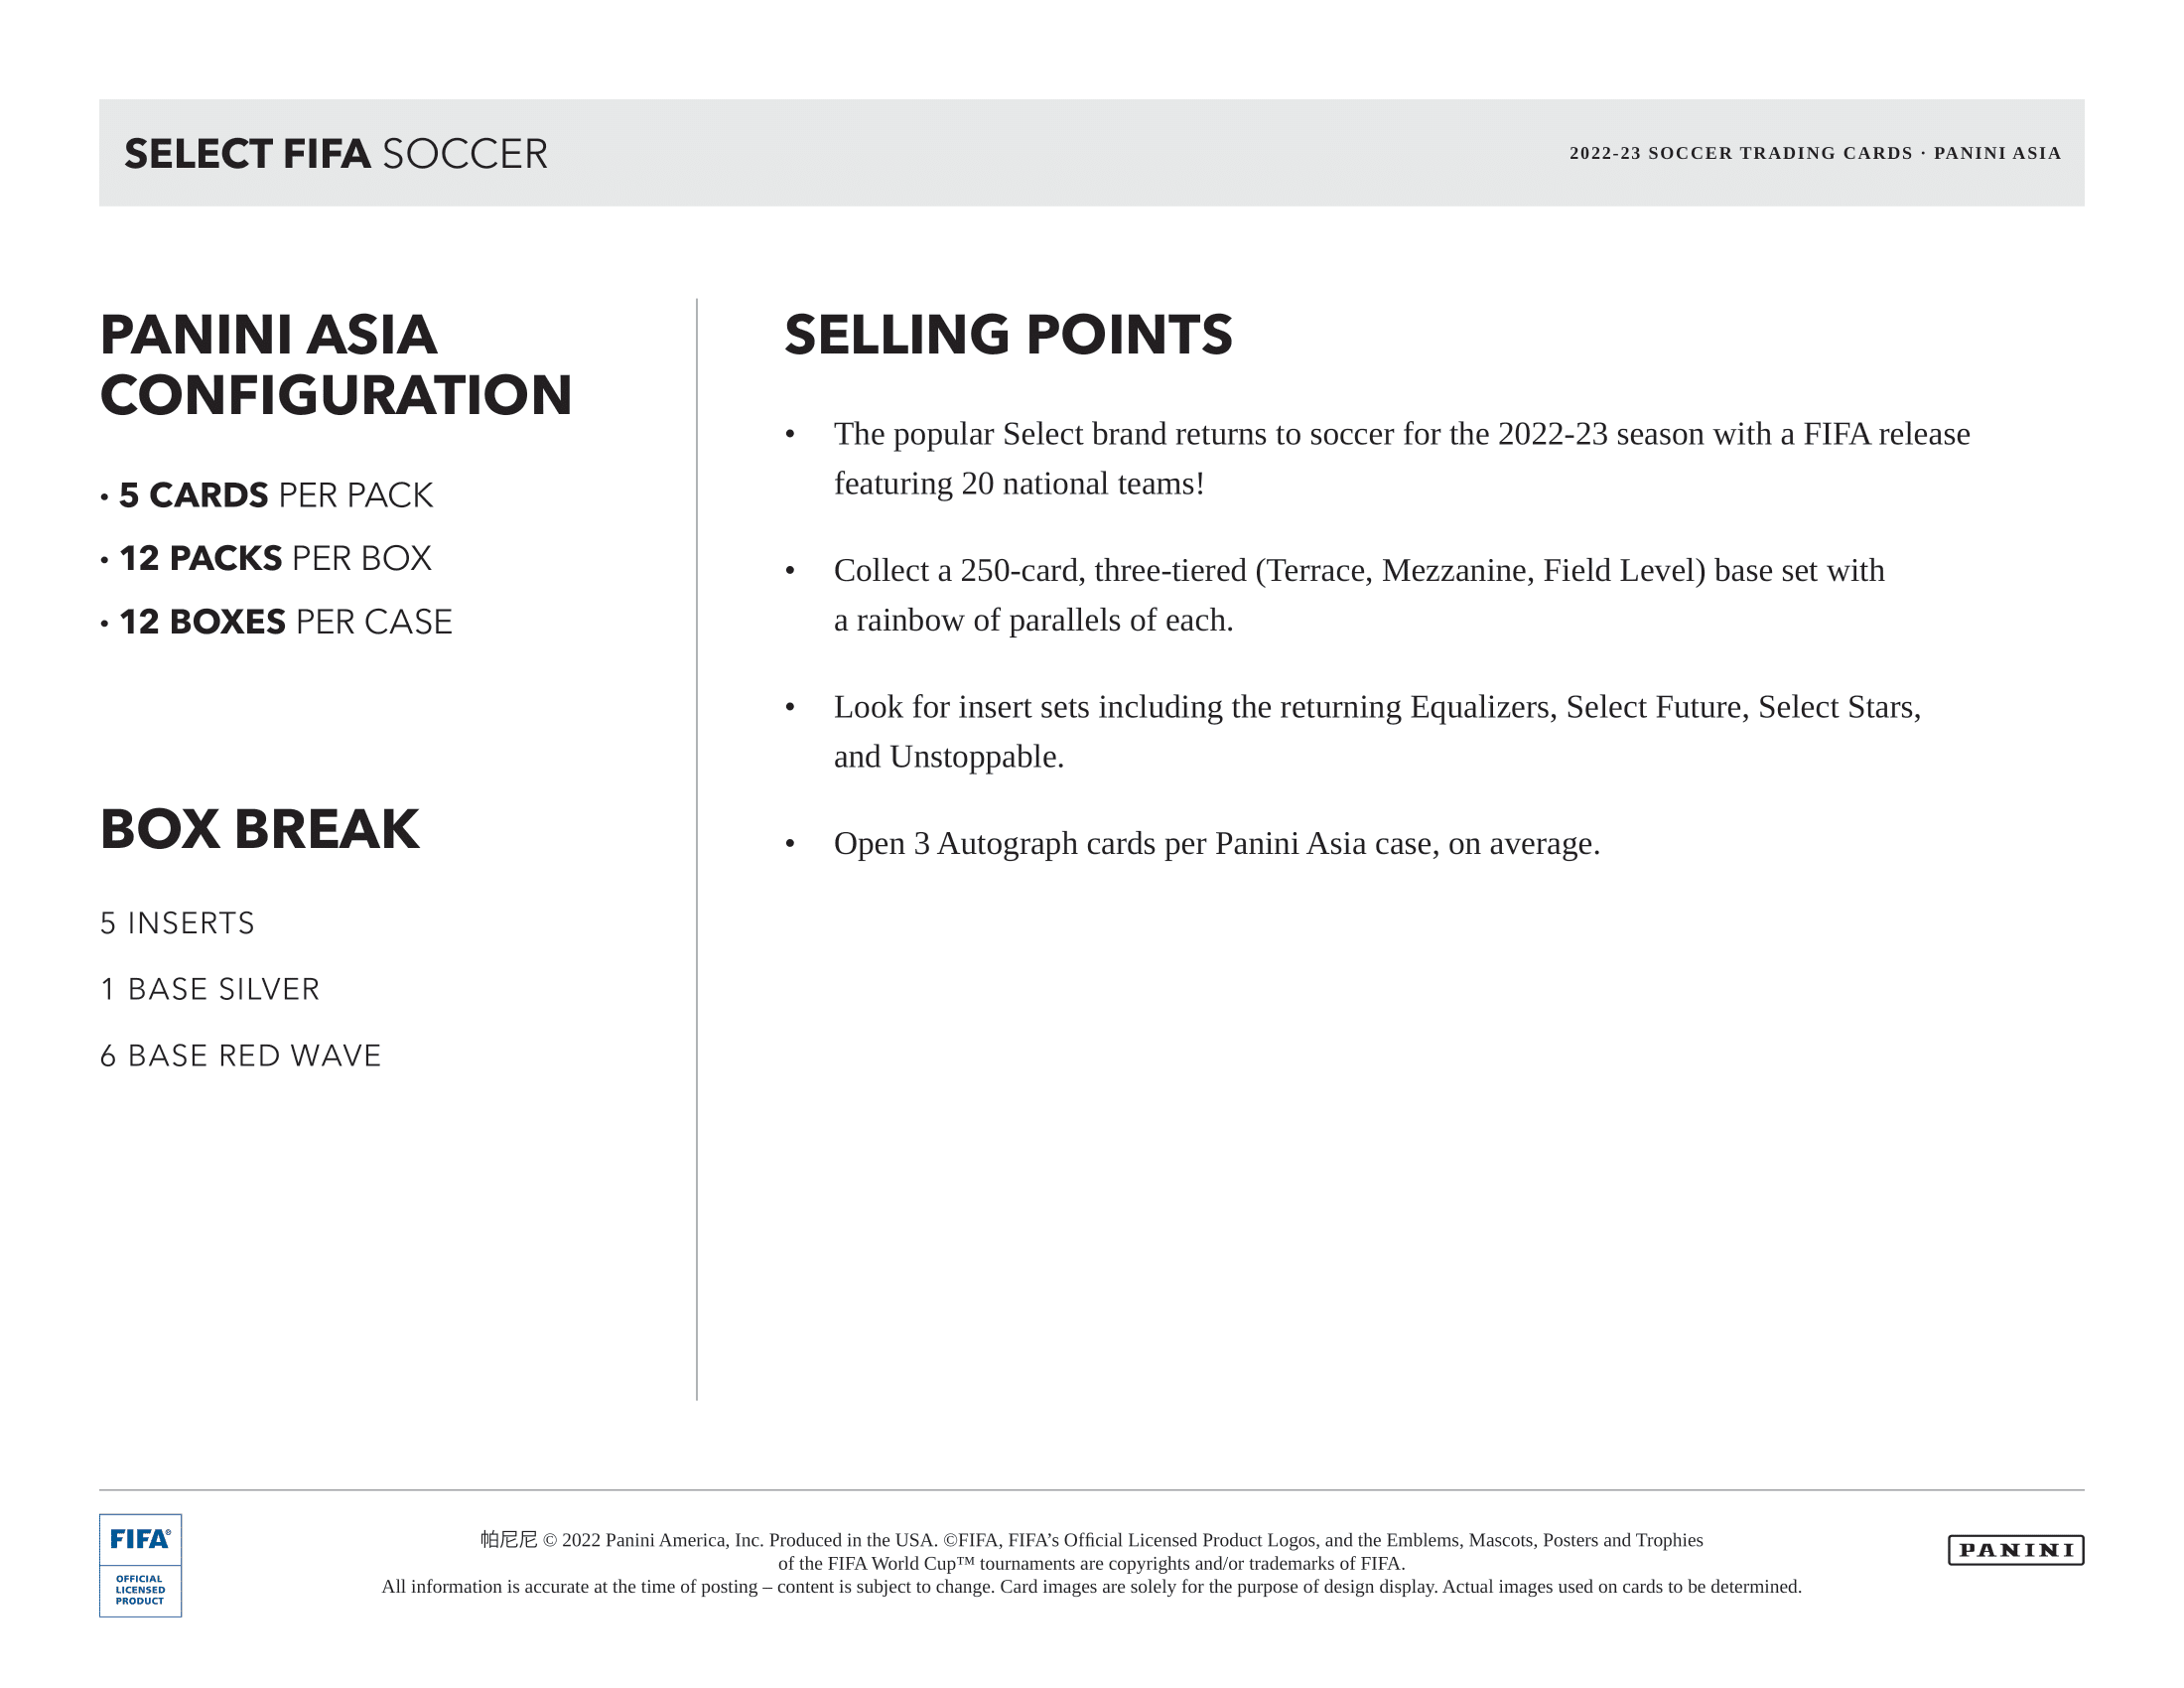The width and height of the screenshot is (2184, 1688).
Task: Click the Box Break heading
Action: (260, 829)
